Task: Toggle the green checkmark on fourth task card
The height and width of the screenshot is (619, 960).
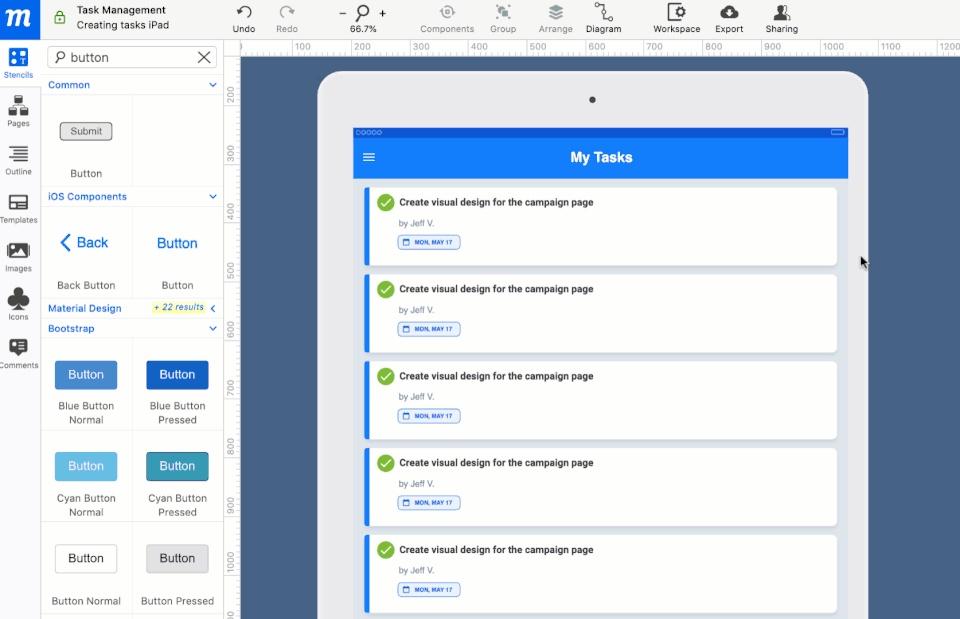Action: pyautogui.click(x=385, y=463)
